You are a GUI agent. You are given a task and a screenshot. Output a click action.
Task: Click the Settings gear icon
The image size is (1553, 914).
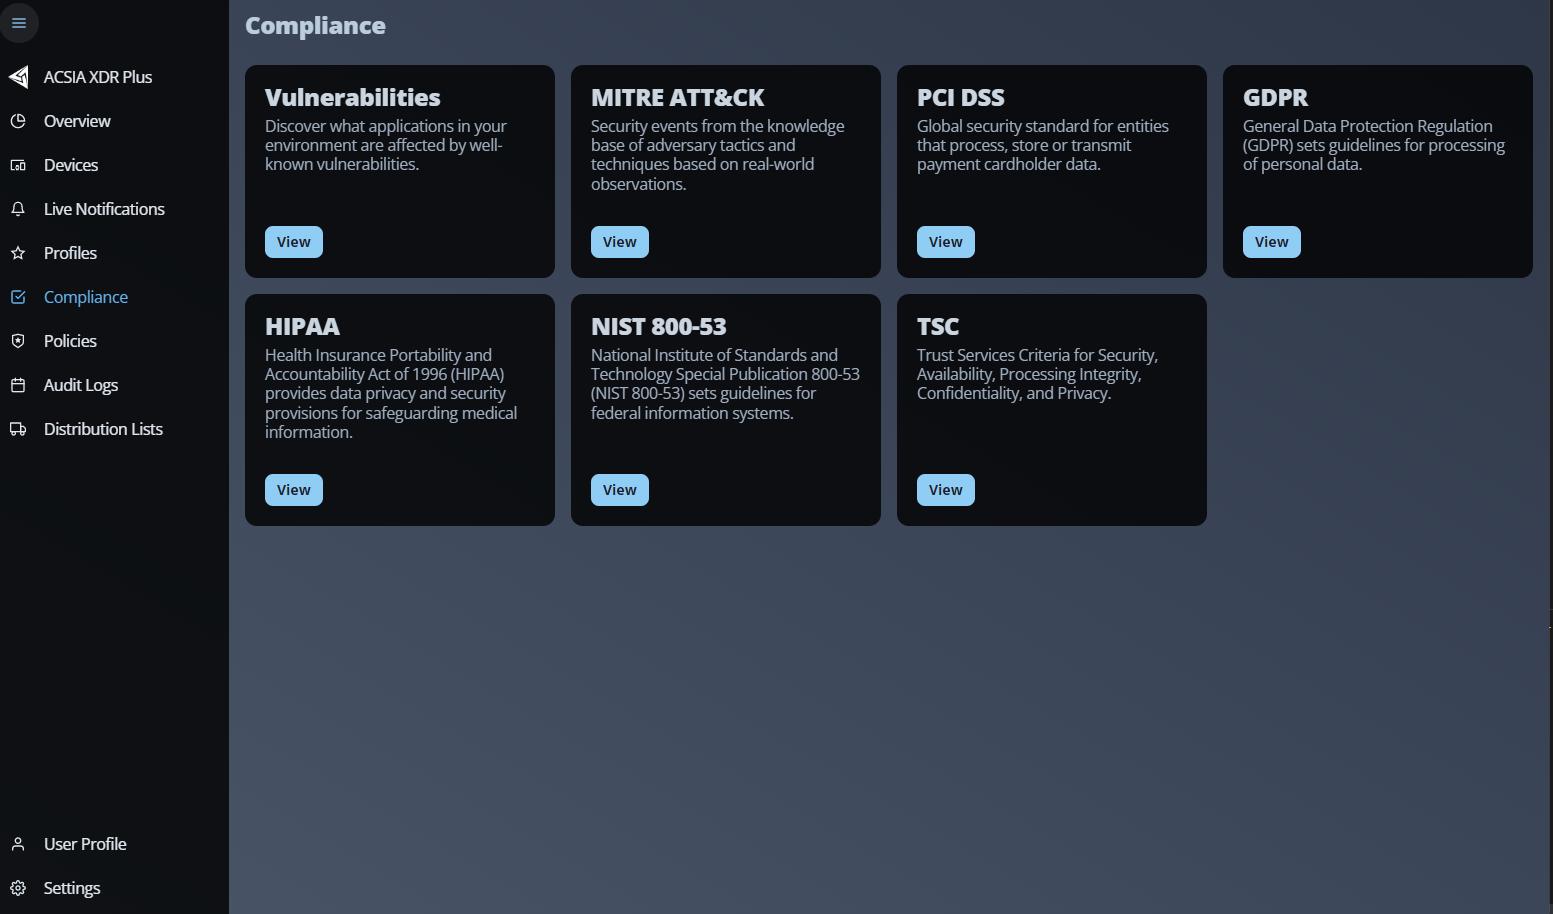18,888
